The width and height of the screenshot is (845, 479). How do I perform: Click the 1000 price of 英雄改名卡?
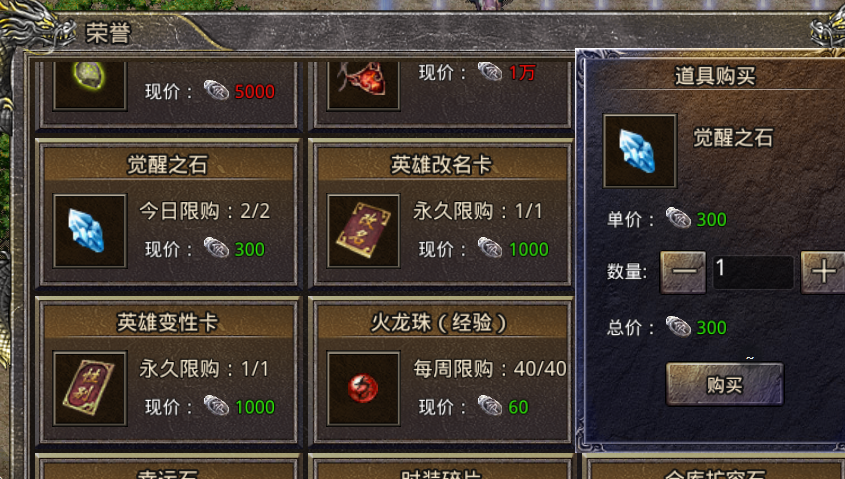529,249
